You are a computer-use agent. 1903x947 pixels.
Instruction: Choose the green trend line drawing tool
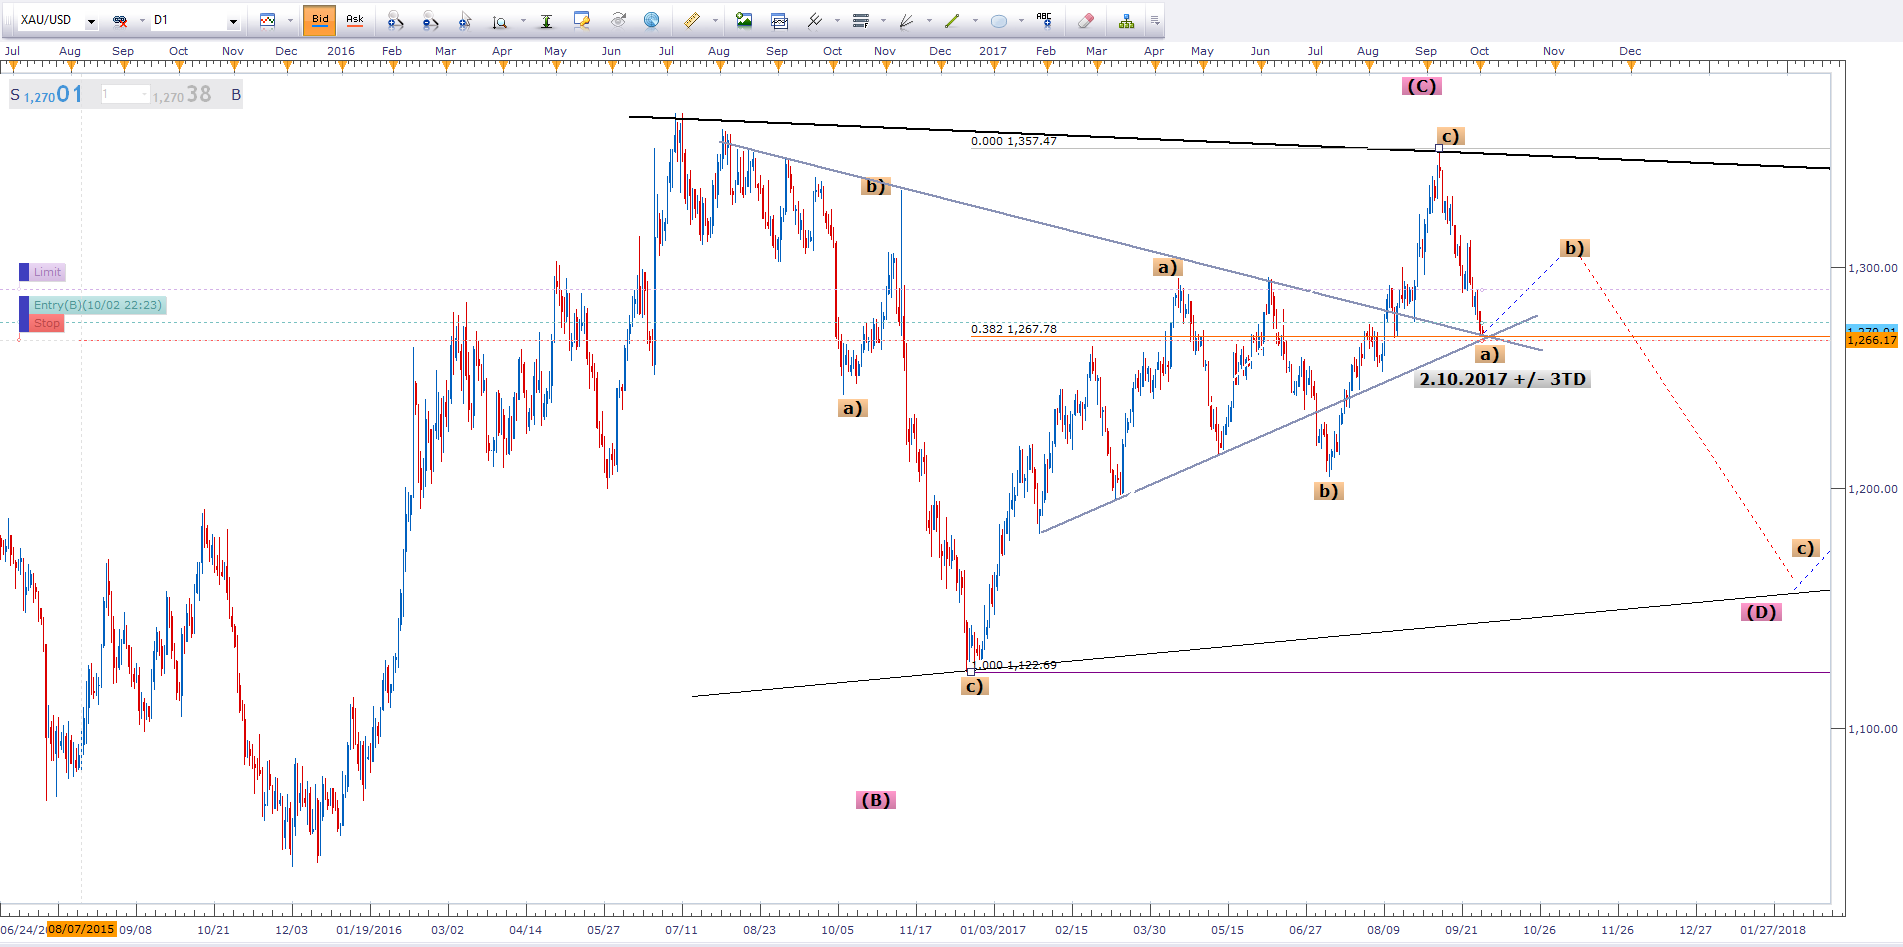[952, 20]
